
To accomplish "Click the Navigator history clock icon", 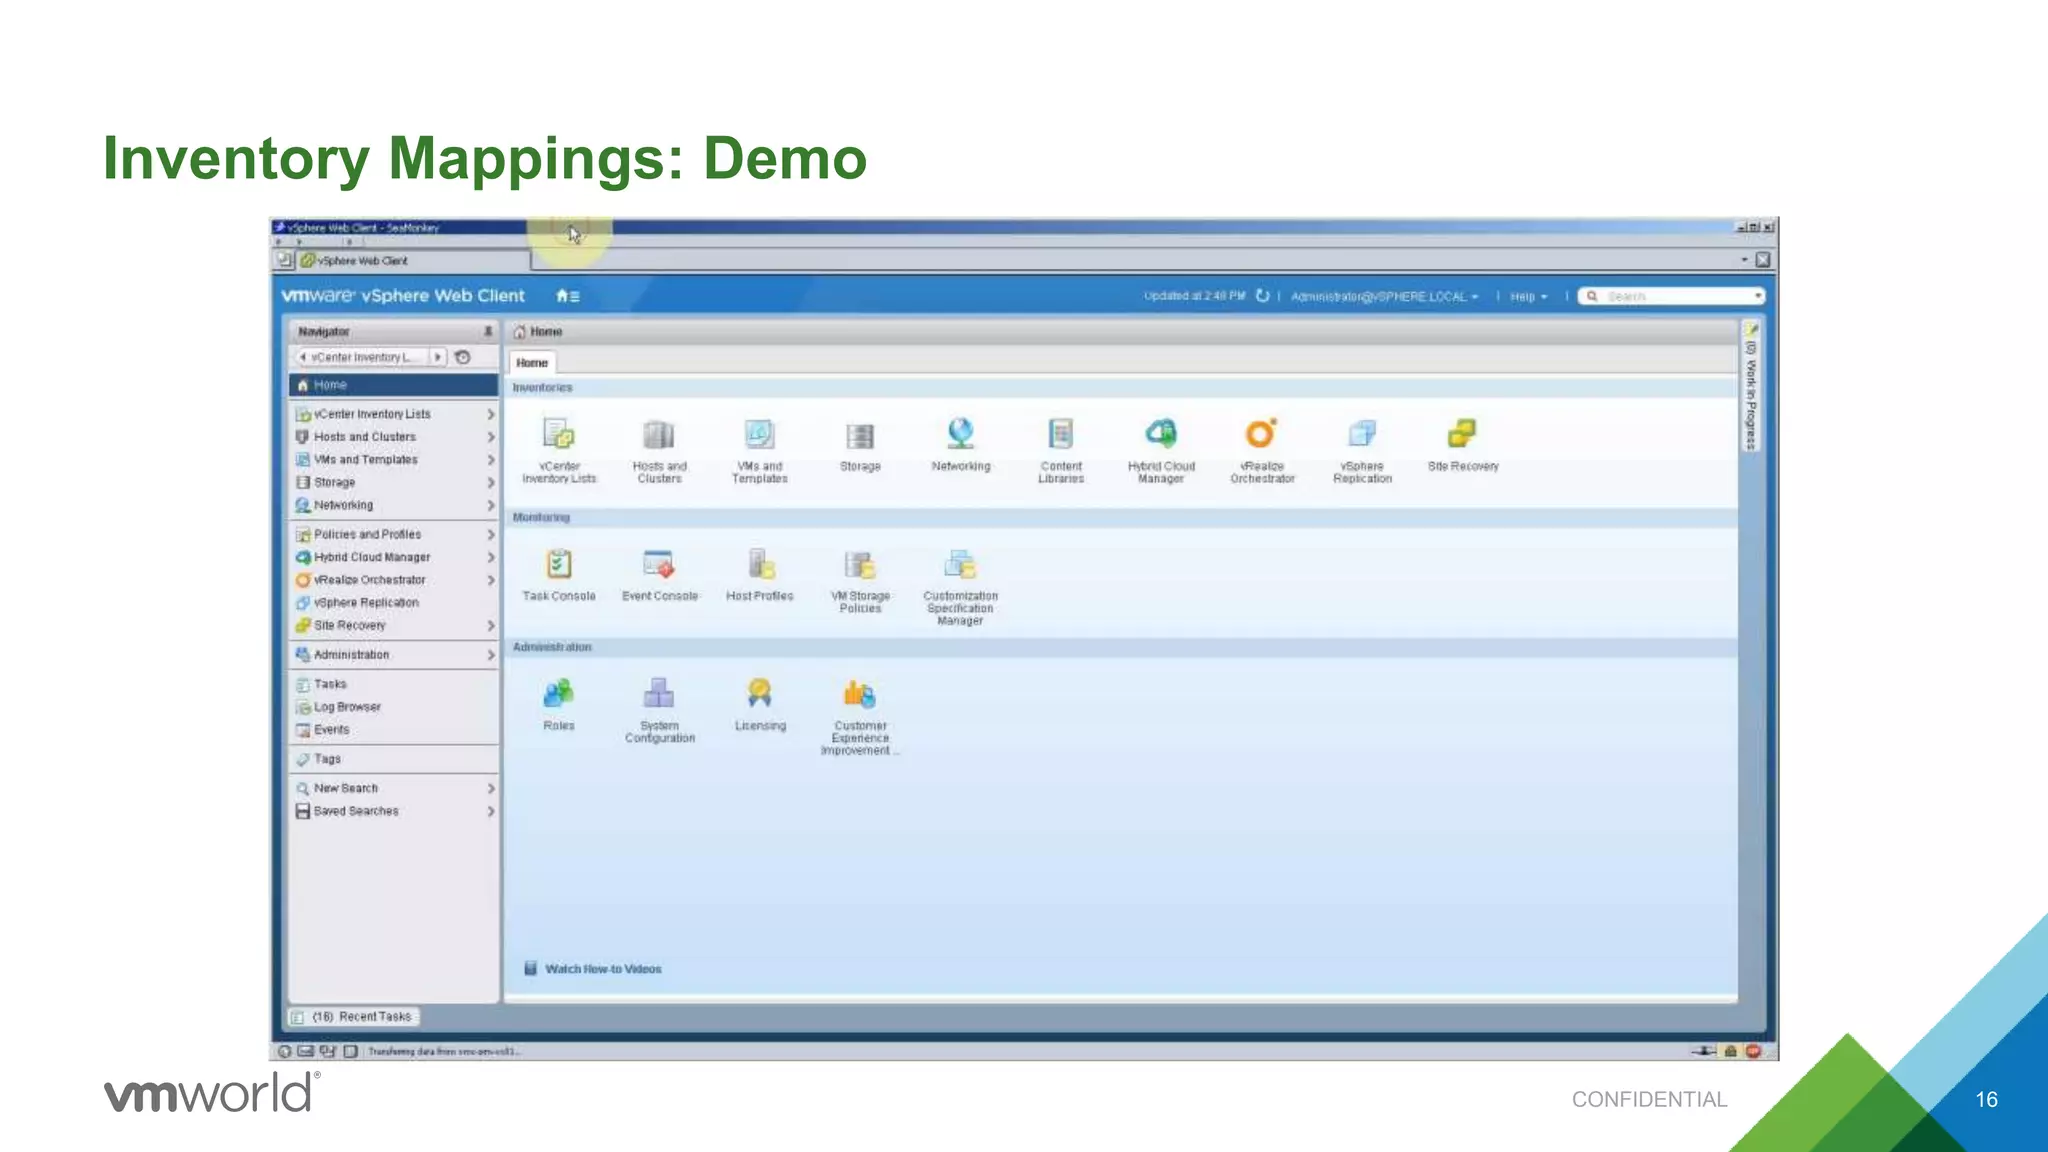I will [462, 357].
